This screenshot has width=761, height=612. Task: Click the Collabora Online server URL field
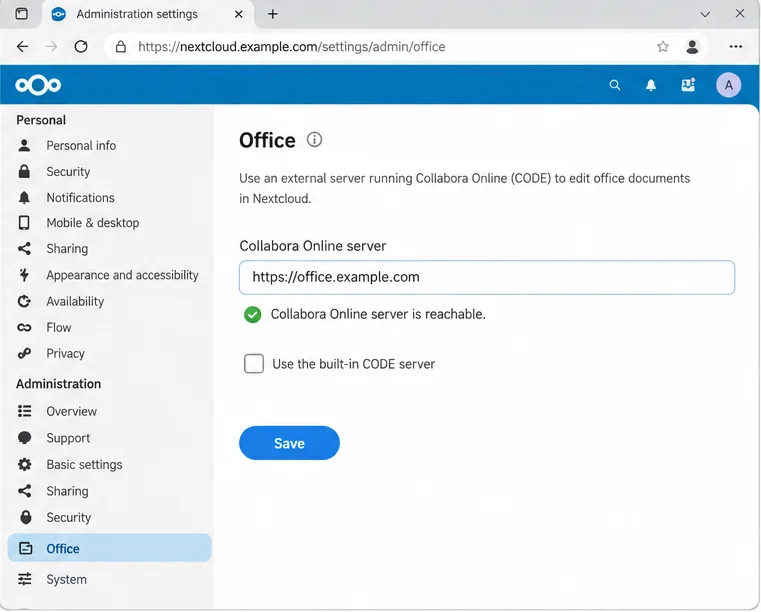click(487, 277)
